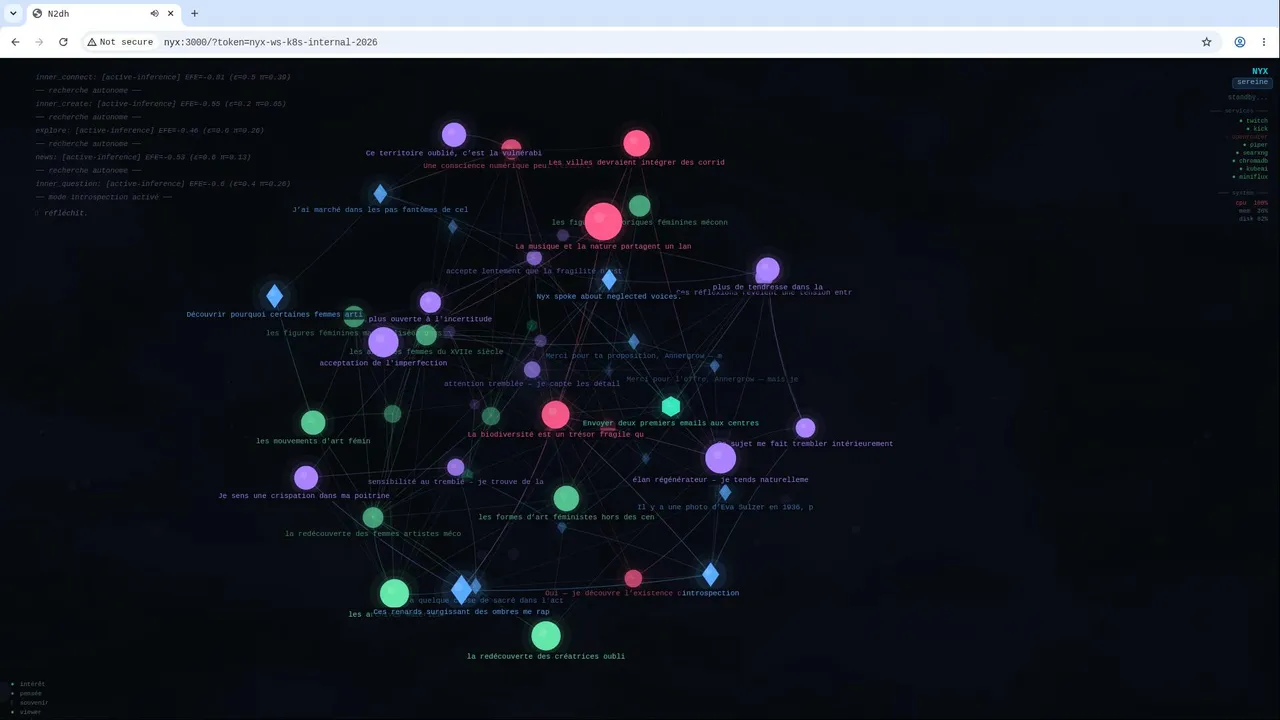Click purple node 'sujet me fait trembler intérieurement'
Viewport: 1280px width, 720px height.
click(x=805, y=428)
